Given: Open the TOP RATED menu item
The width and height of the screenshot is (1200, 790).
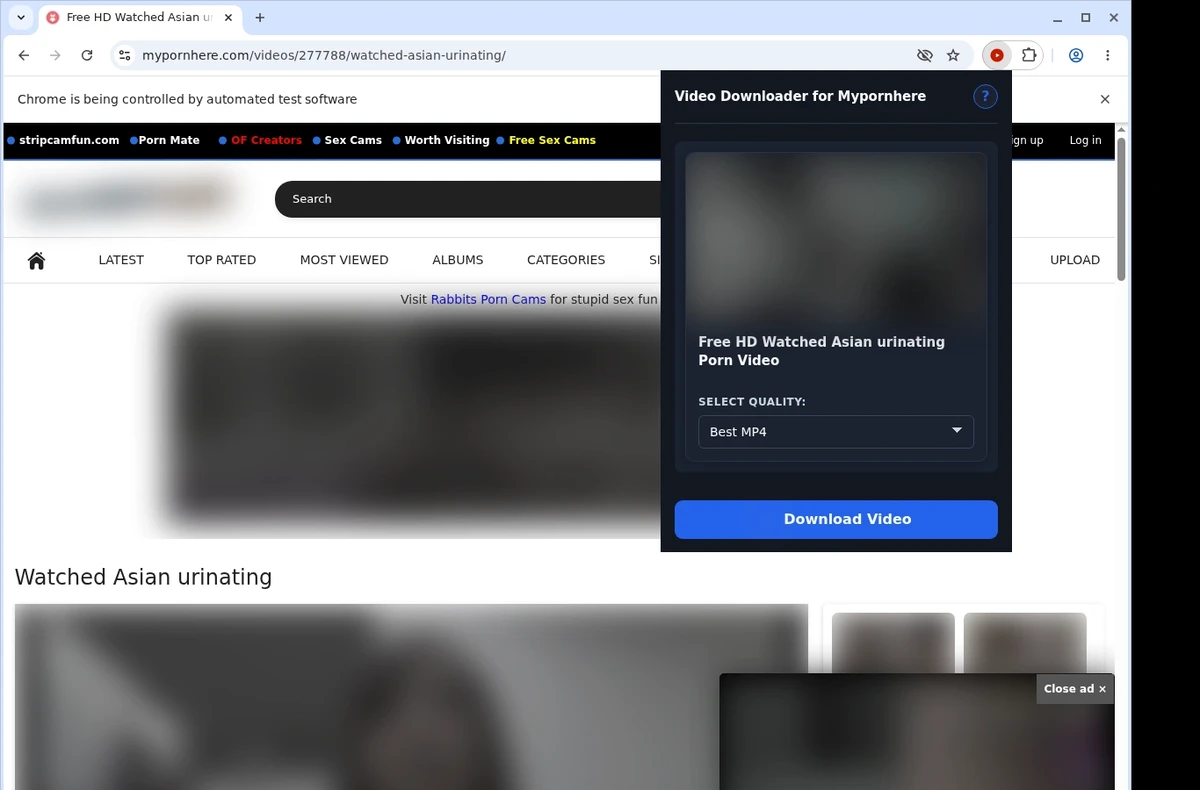Looking at the screenshot, I should click(222, 260).
